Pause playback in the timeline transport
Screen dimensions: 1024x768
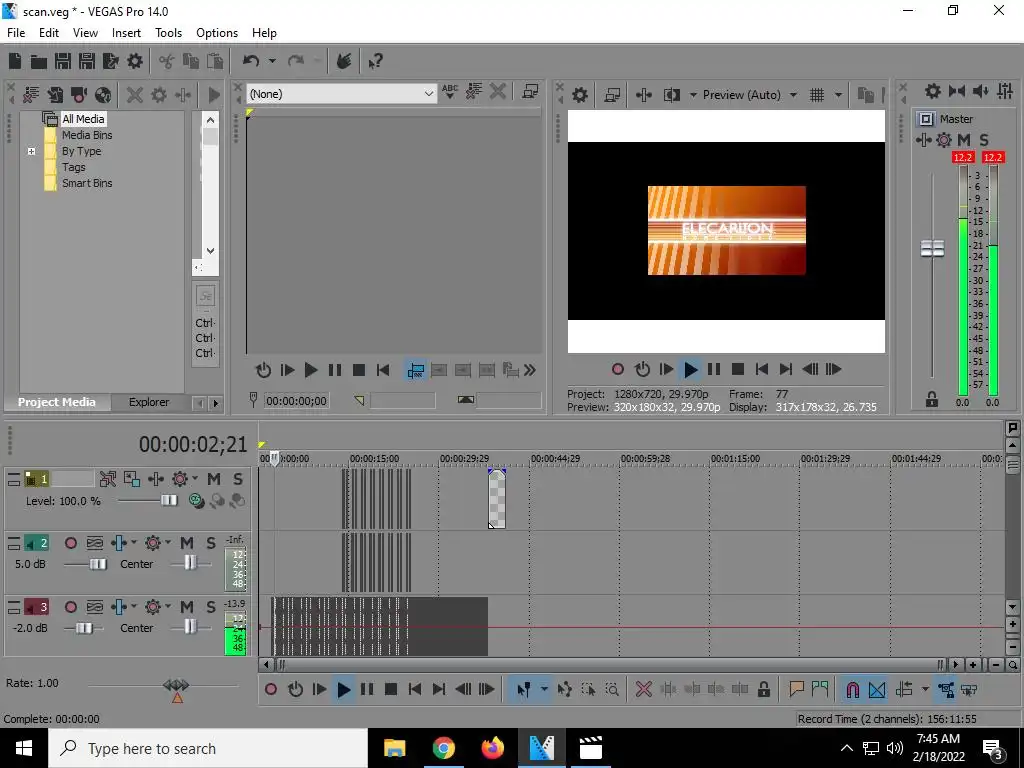367,690
